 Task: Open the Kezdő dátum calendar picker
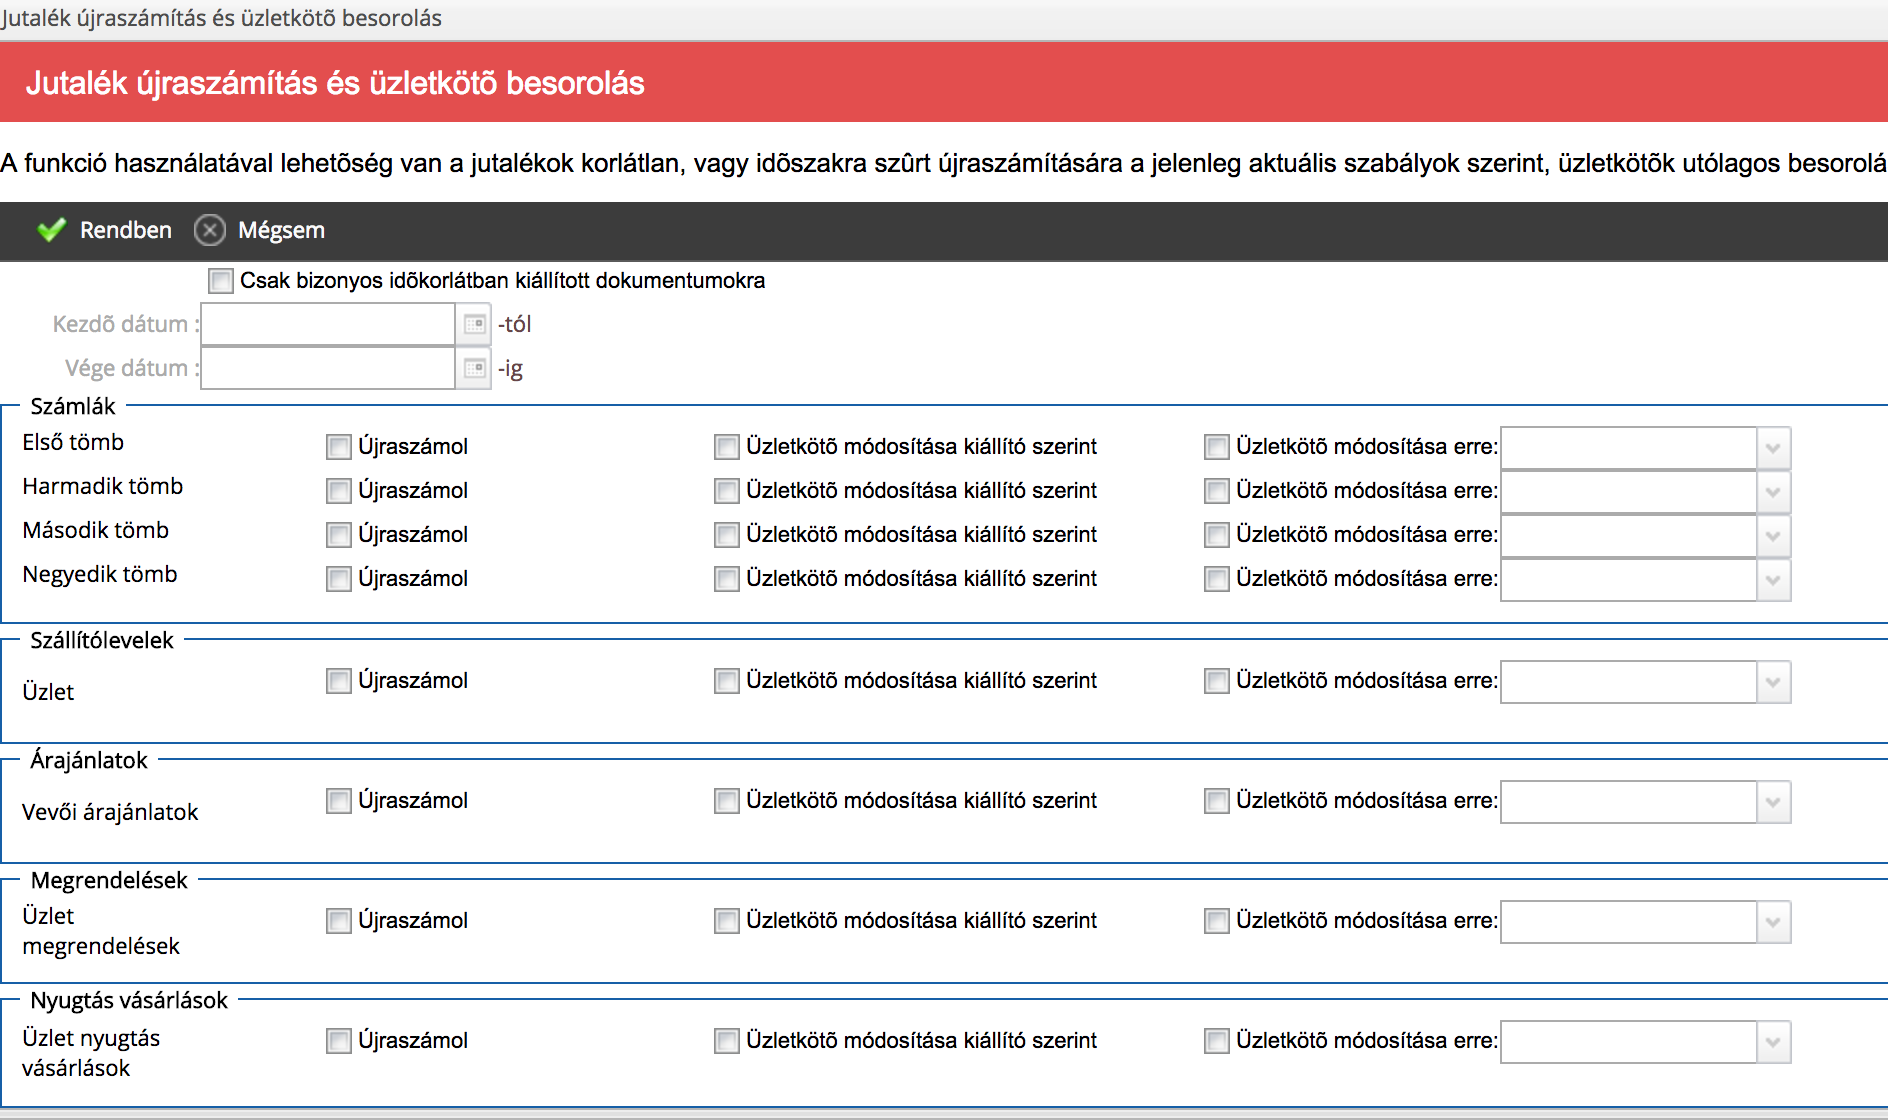(474, 324)
